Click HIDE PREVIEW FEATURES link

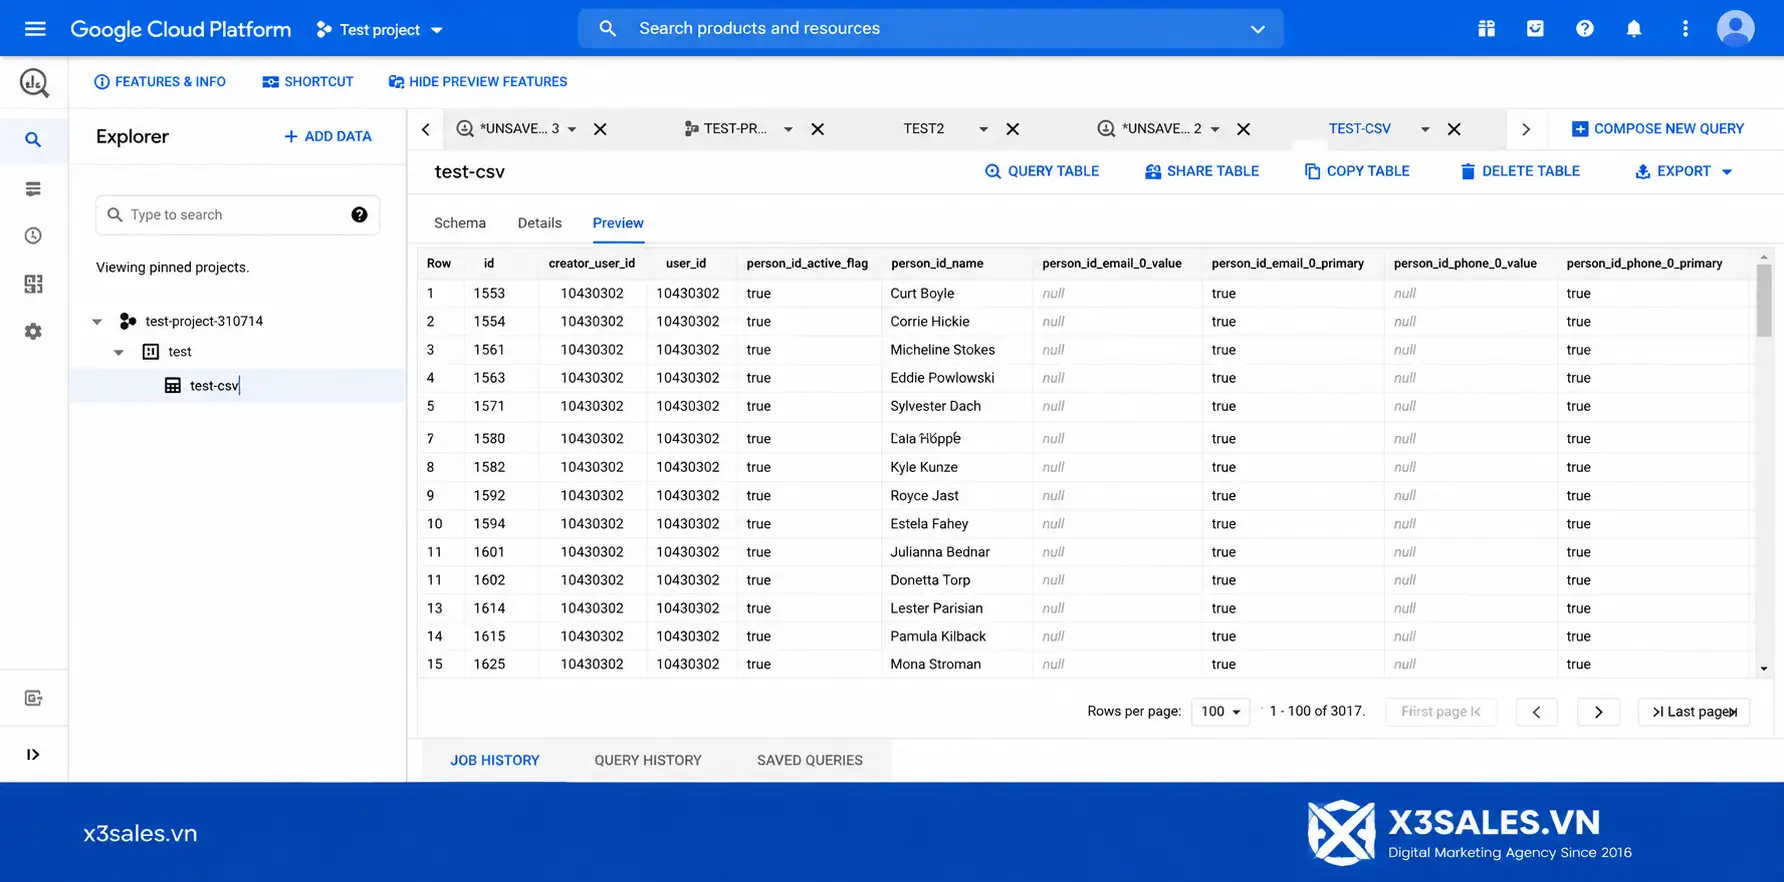[x=478, y=82]
